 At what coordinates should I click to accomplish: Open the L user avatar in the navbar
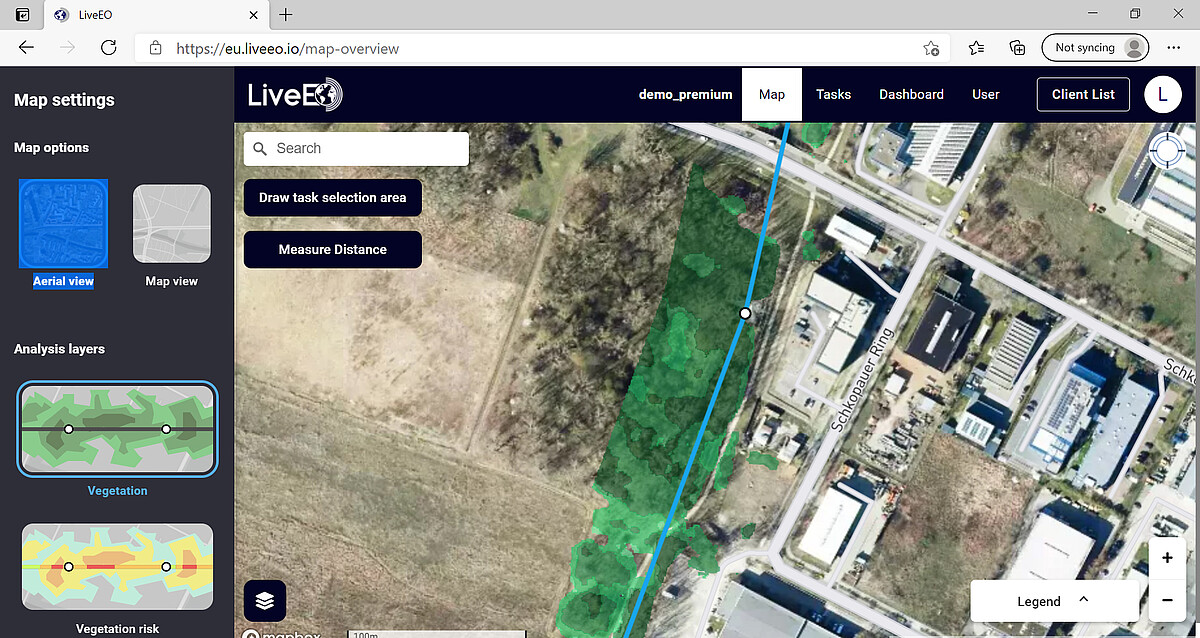(1162, 94)
